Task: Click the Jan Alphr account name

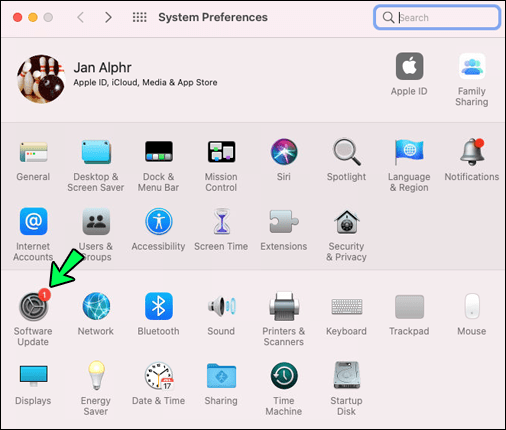Action: tap(102, 68)
